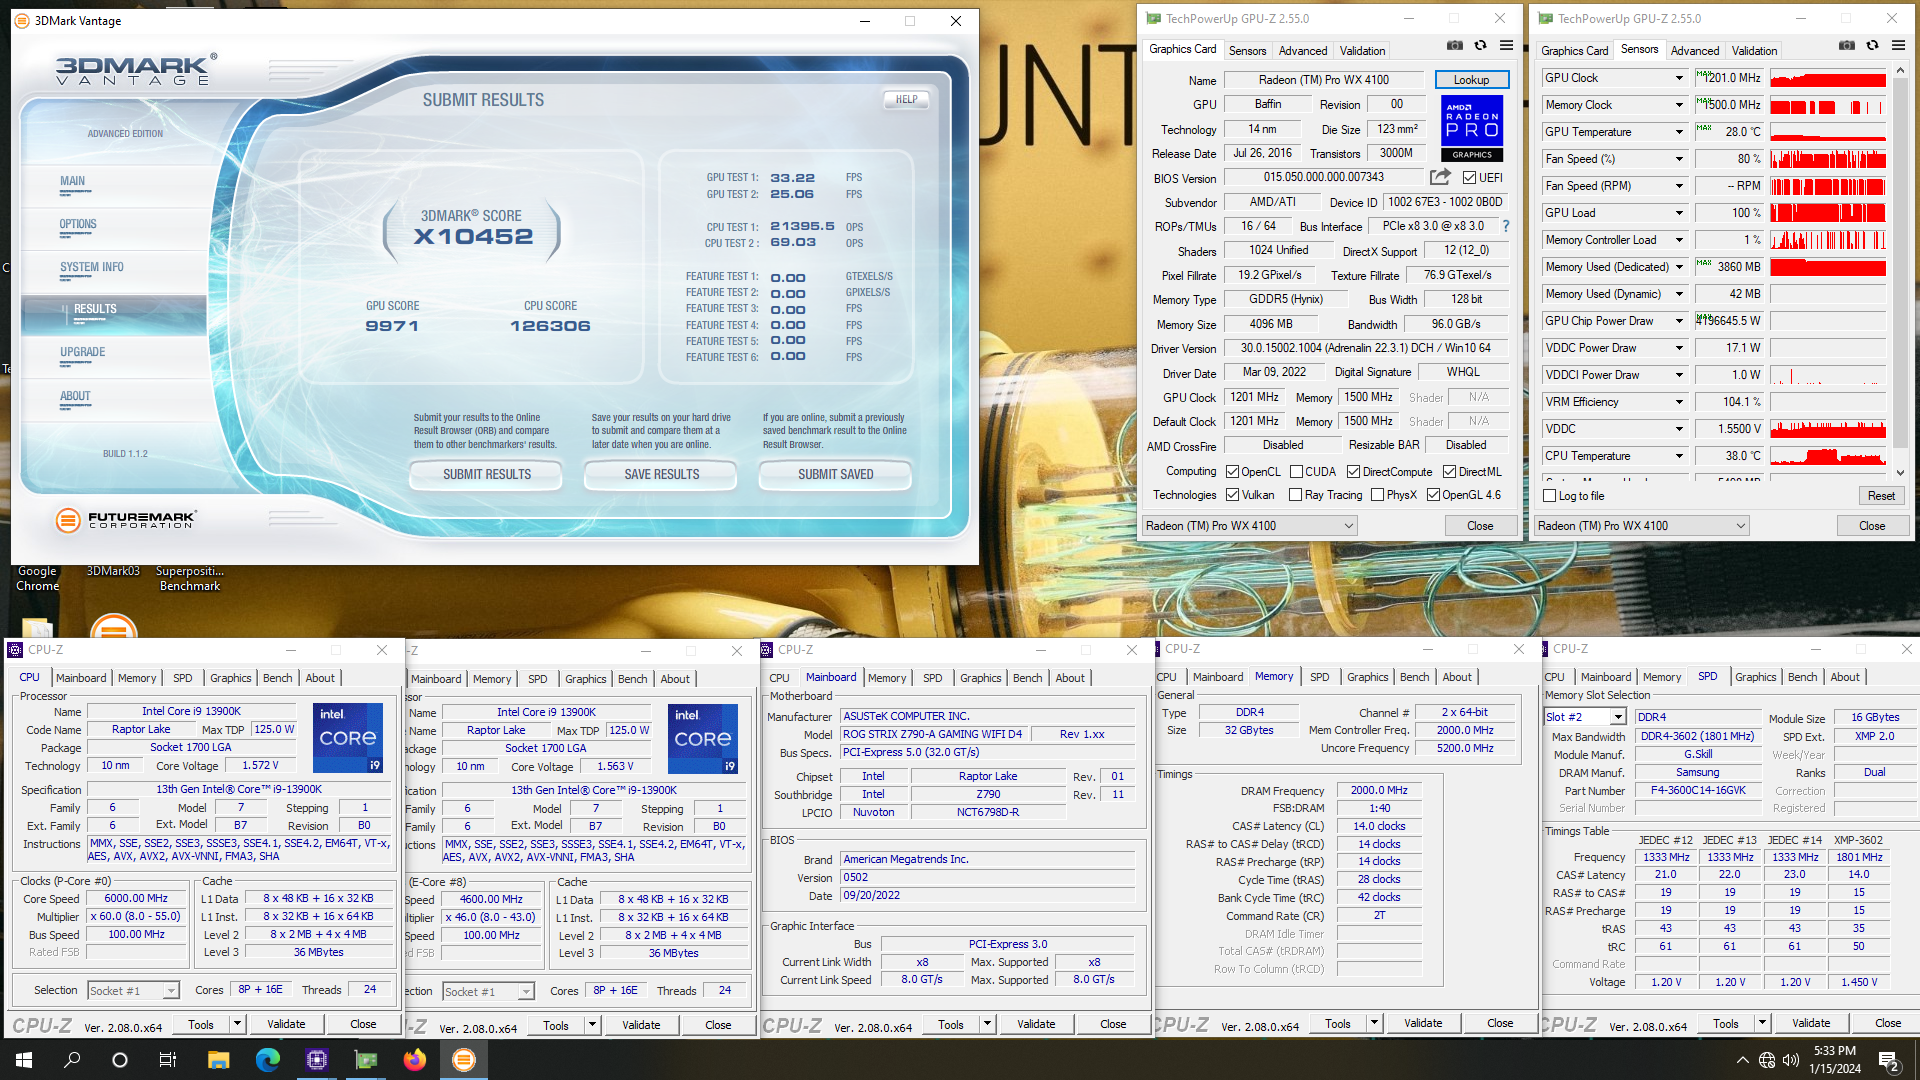Click BIOS share/export icon in GPU-Z

point(1440,177)
